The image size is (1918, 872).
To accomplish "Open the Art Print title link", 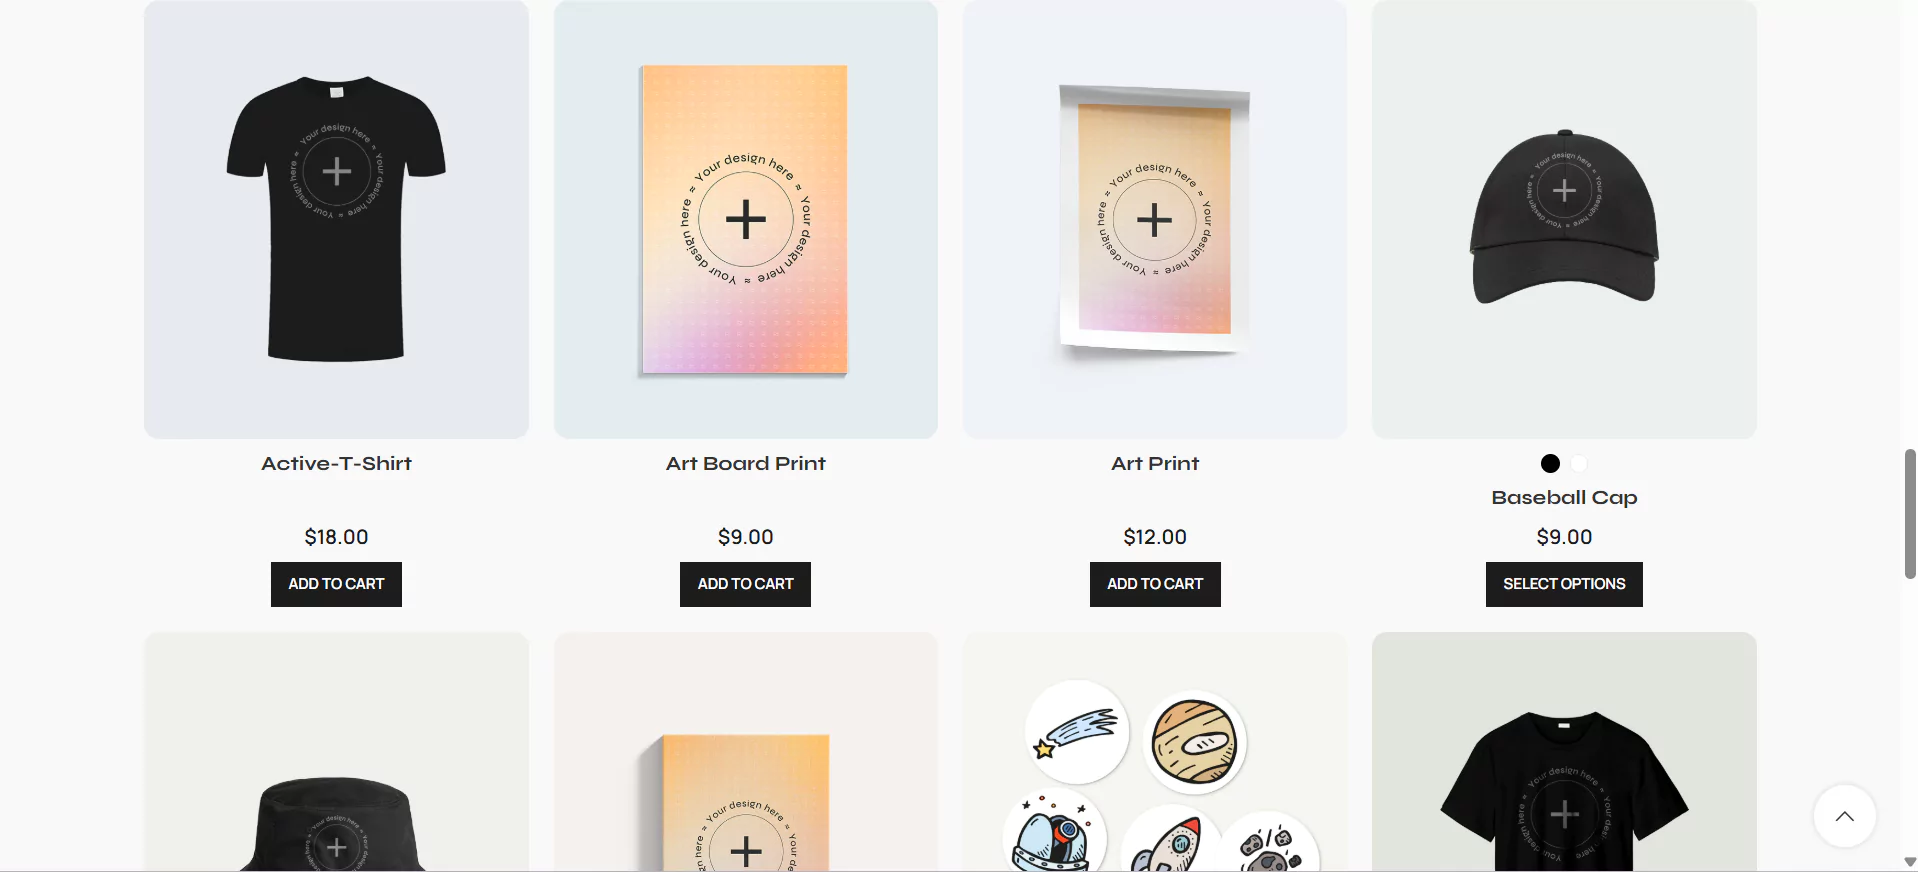I will (x=1155, y=464).
